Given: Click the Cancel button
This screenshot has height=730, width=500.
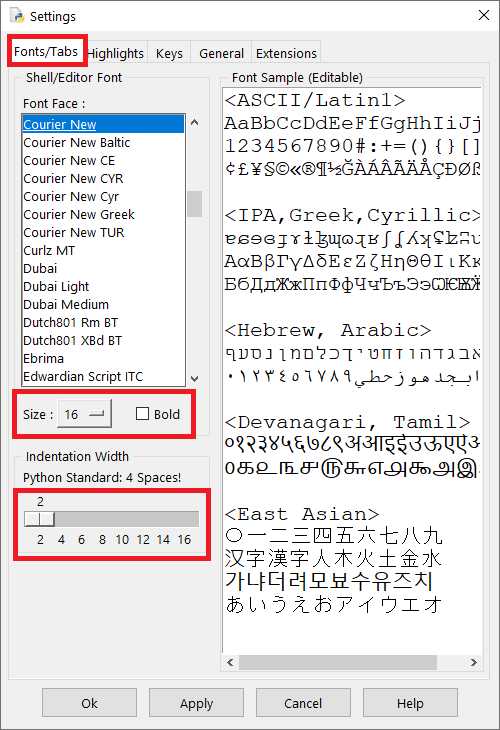Looking at the screenshot, I should (303, 703).
